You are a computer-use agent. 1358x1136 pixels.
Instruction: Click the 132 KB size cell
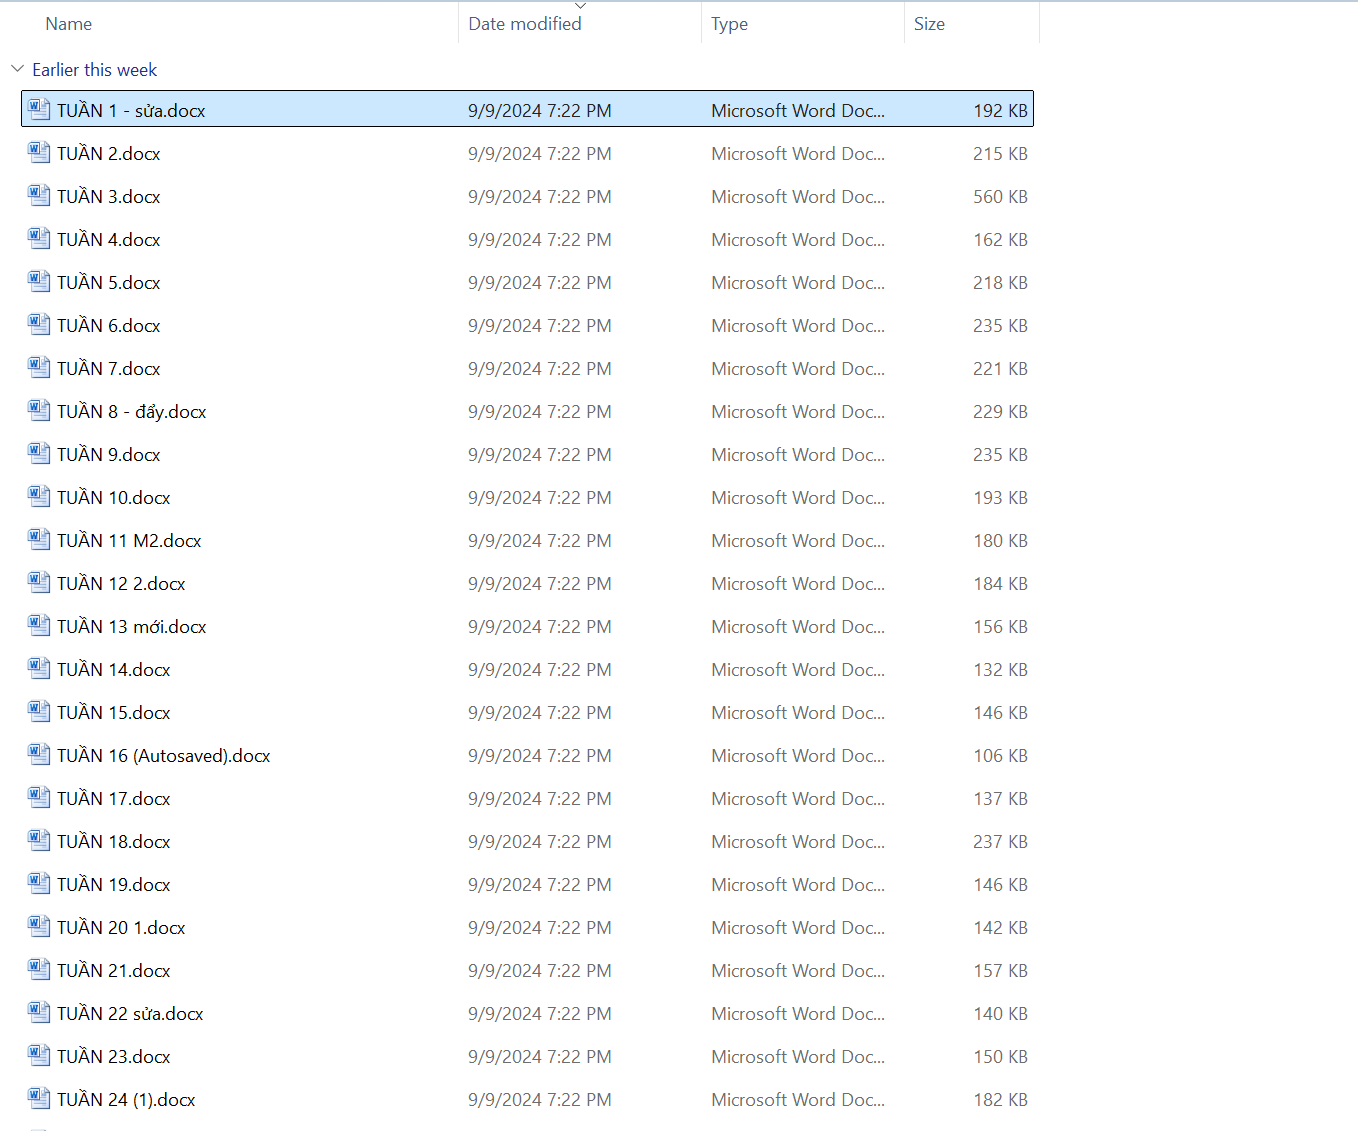1000,670
